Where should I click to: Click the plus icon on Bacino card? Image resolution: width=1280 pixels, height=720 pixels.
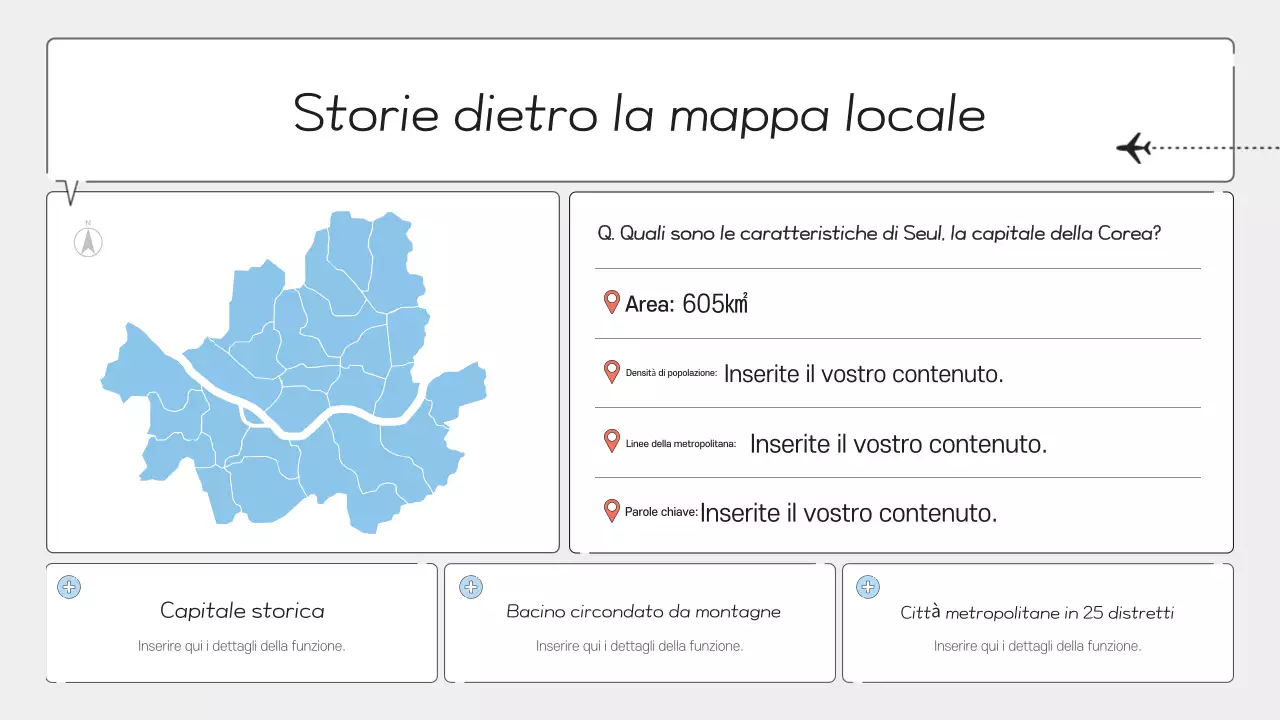tap(470, 587)
